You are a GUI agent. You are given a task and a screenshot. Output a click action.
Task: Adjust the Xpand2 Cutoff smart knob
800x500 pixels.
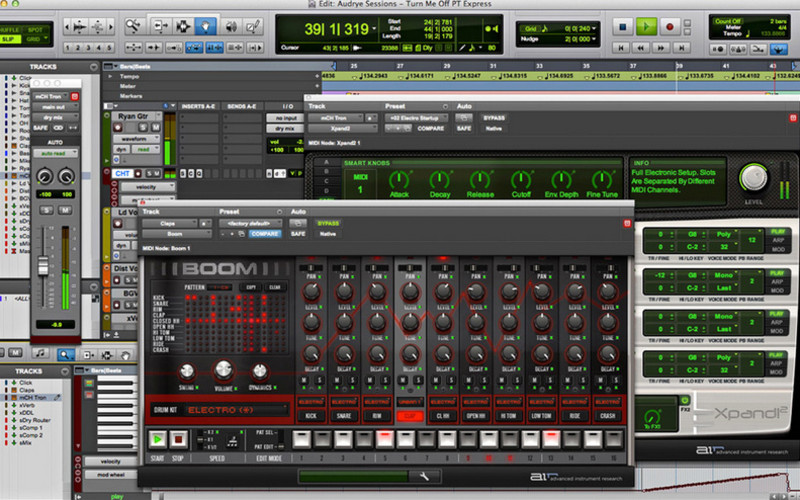click(x=520, y=179)
